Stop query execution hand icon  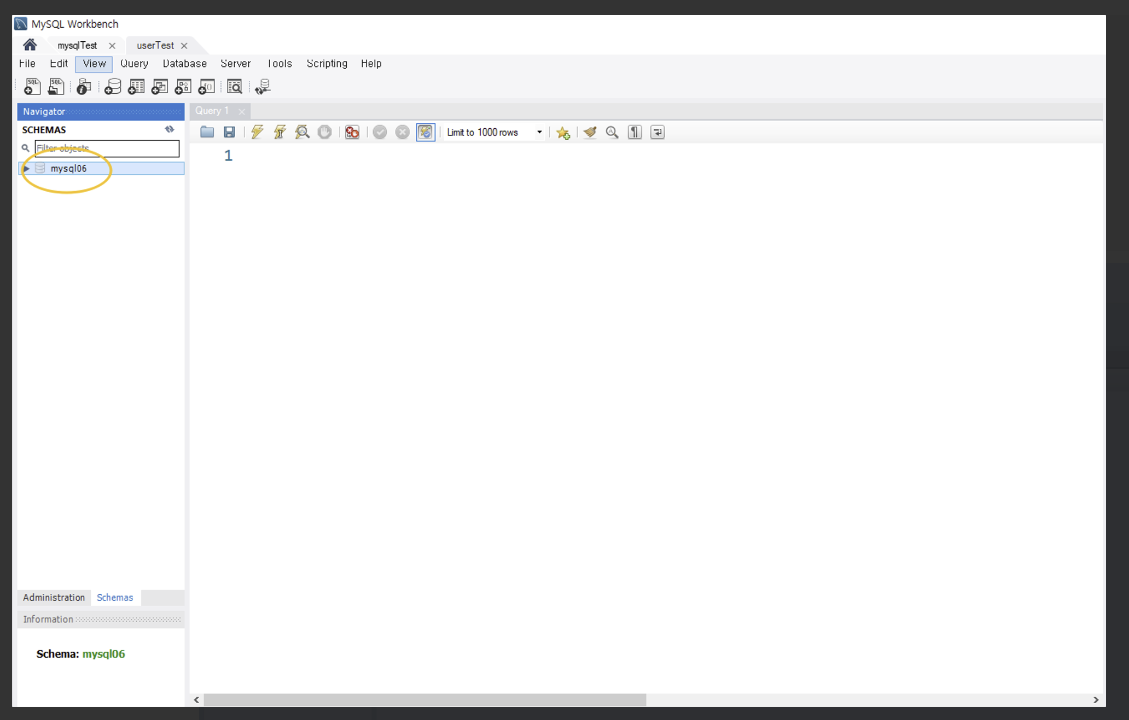pyautogui.click(x=325, y=132)
